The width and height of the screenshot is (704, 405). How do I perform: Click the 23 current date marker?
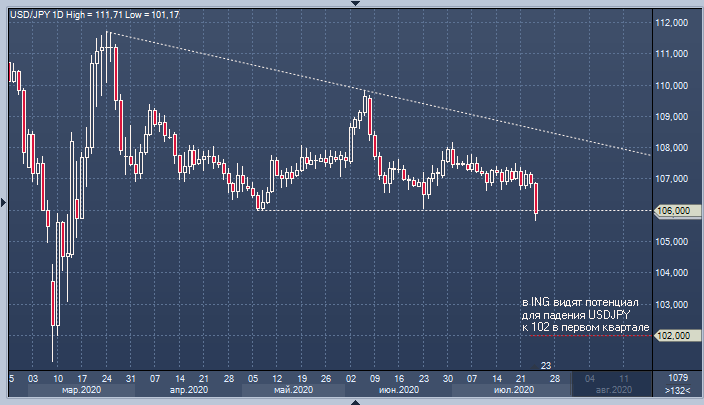click(x=546, y=366)
